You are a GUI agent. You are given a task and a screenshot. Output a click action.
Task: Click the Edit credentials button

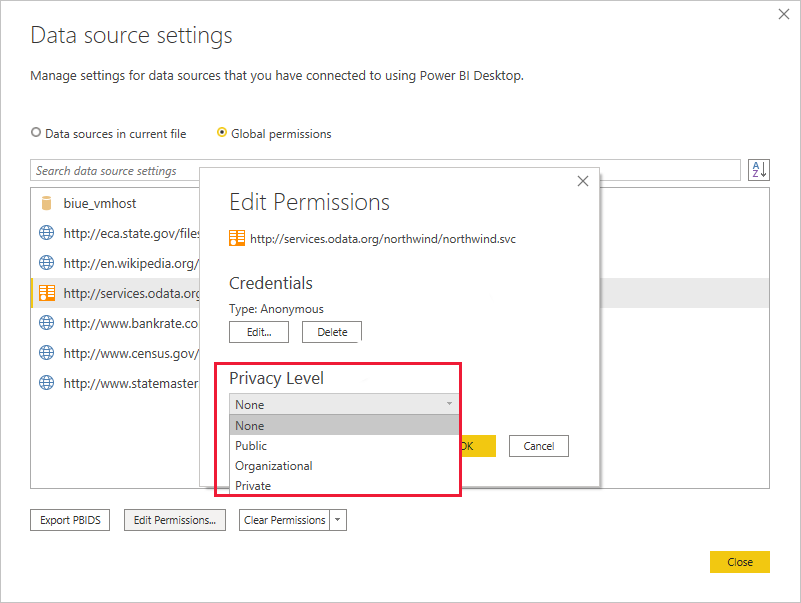[259, 331]
